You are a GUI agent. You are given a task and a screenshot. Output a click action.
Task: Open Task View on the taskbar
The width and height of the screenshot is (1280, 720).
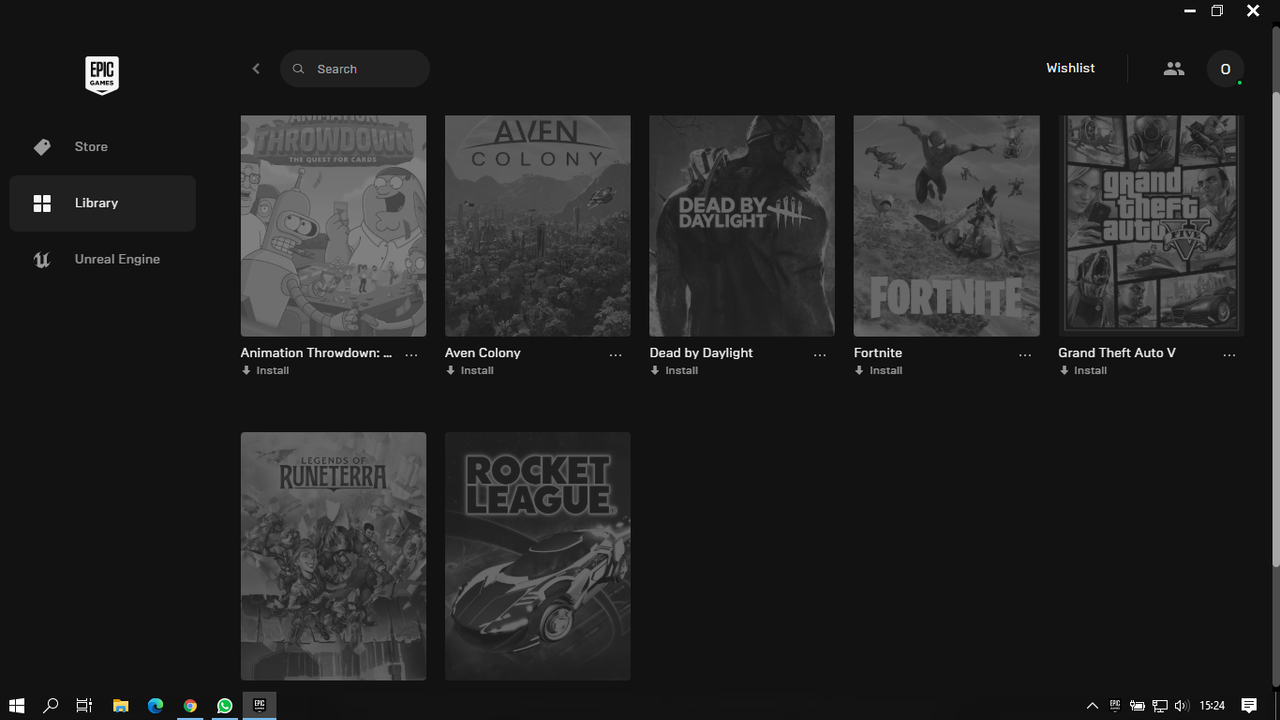(x=85, y=705)
